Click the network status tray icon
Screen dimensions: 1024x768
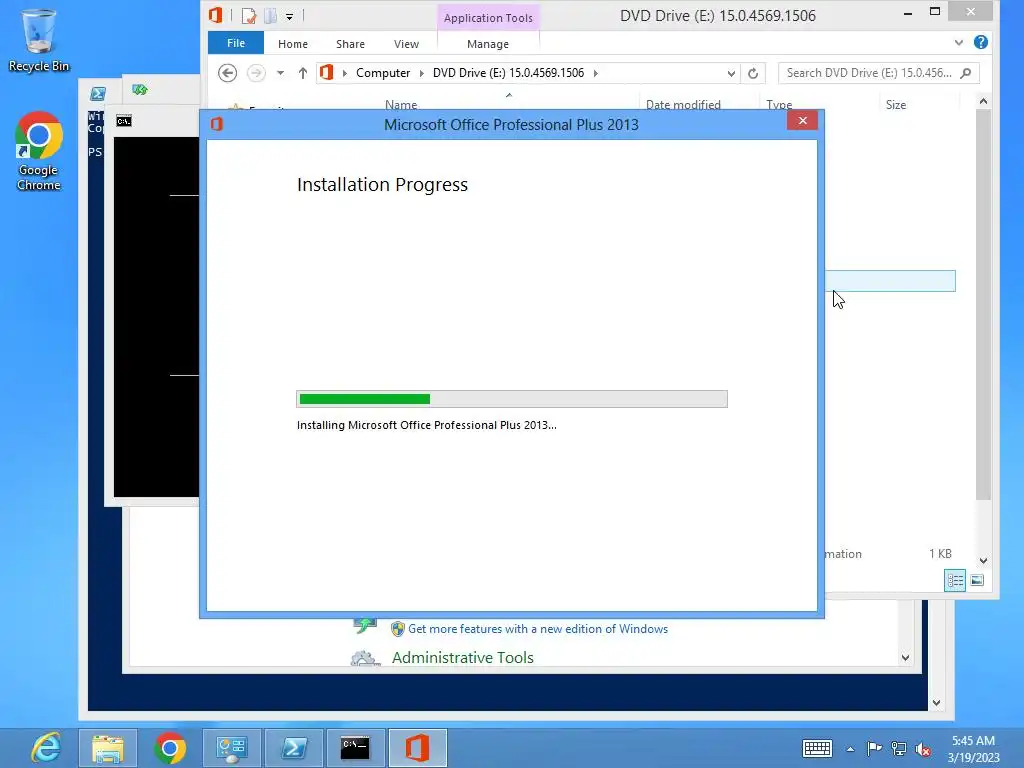tap(899, 748)
